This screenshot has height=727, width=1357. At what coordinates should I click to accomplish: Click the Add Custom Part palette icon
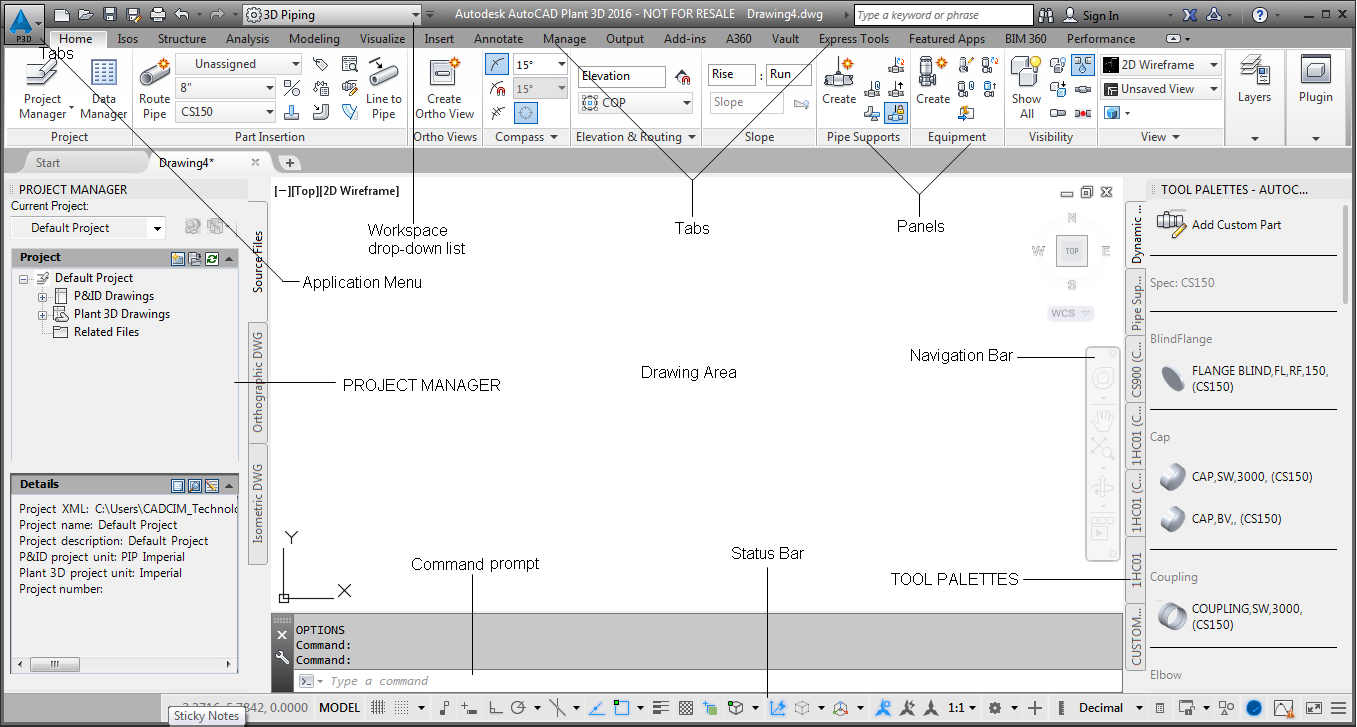[x=1170, y=223]
